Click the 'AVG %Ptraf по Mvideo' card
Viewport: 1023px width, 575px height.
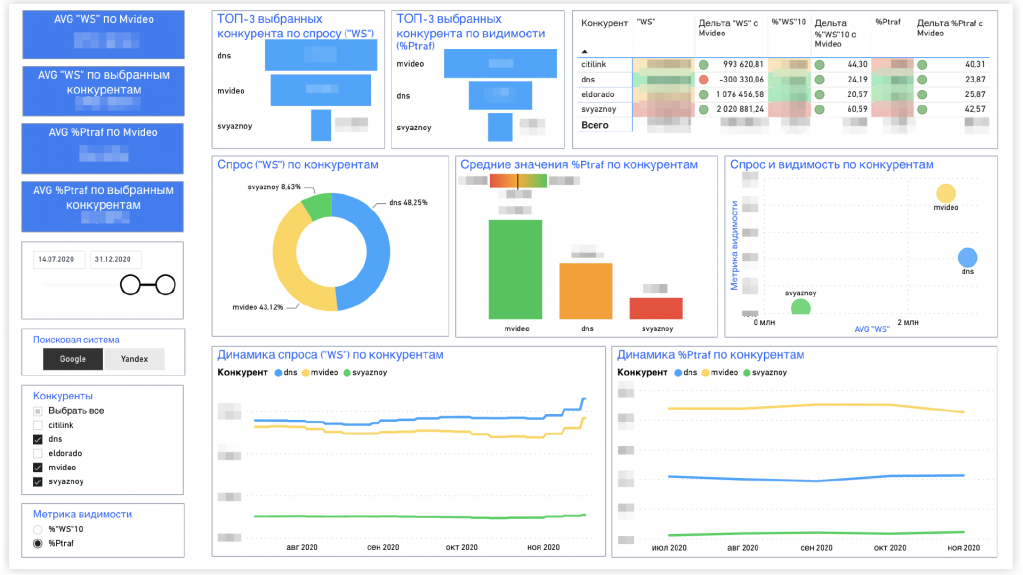click(102, 149)
